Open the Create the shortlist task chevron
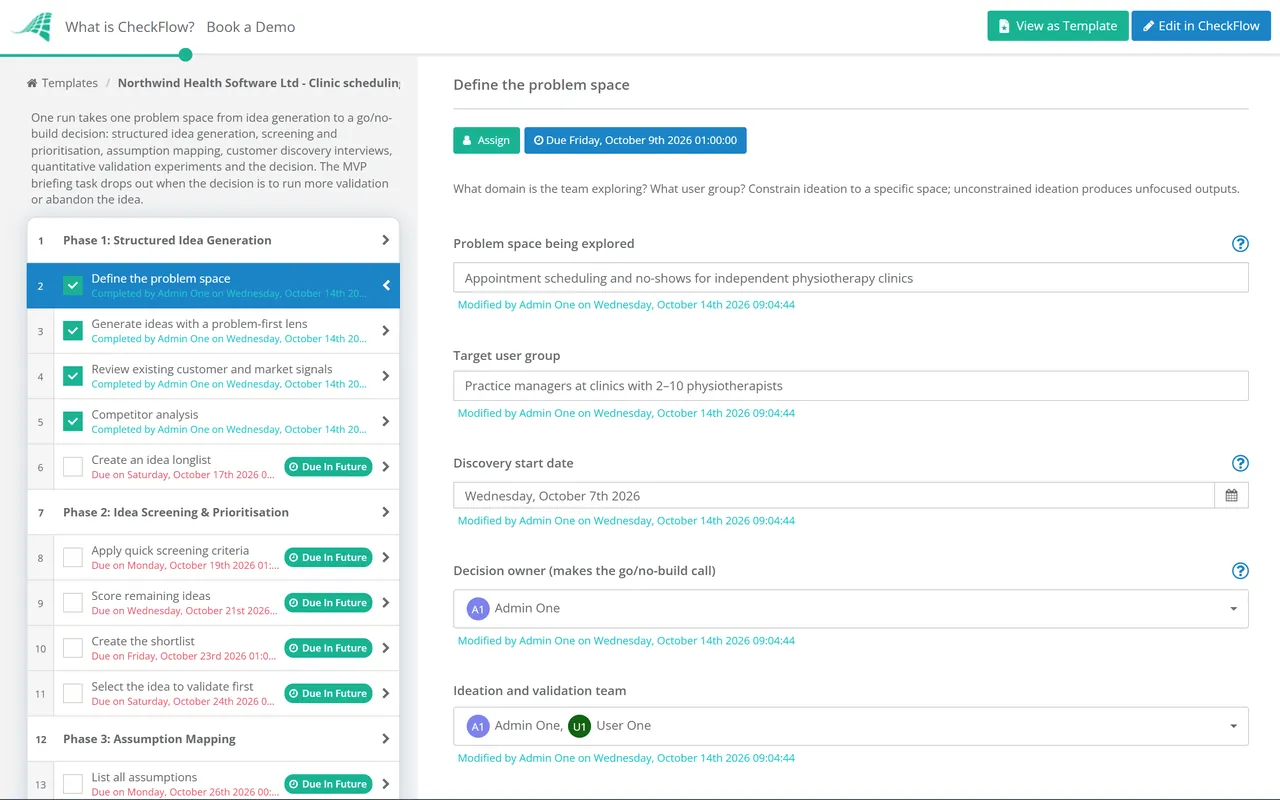The image size is (1280, 800). point(386,648)
